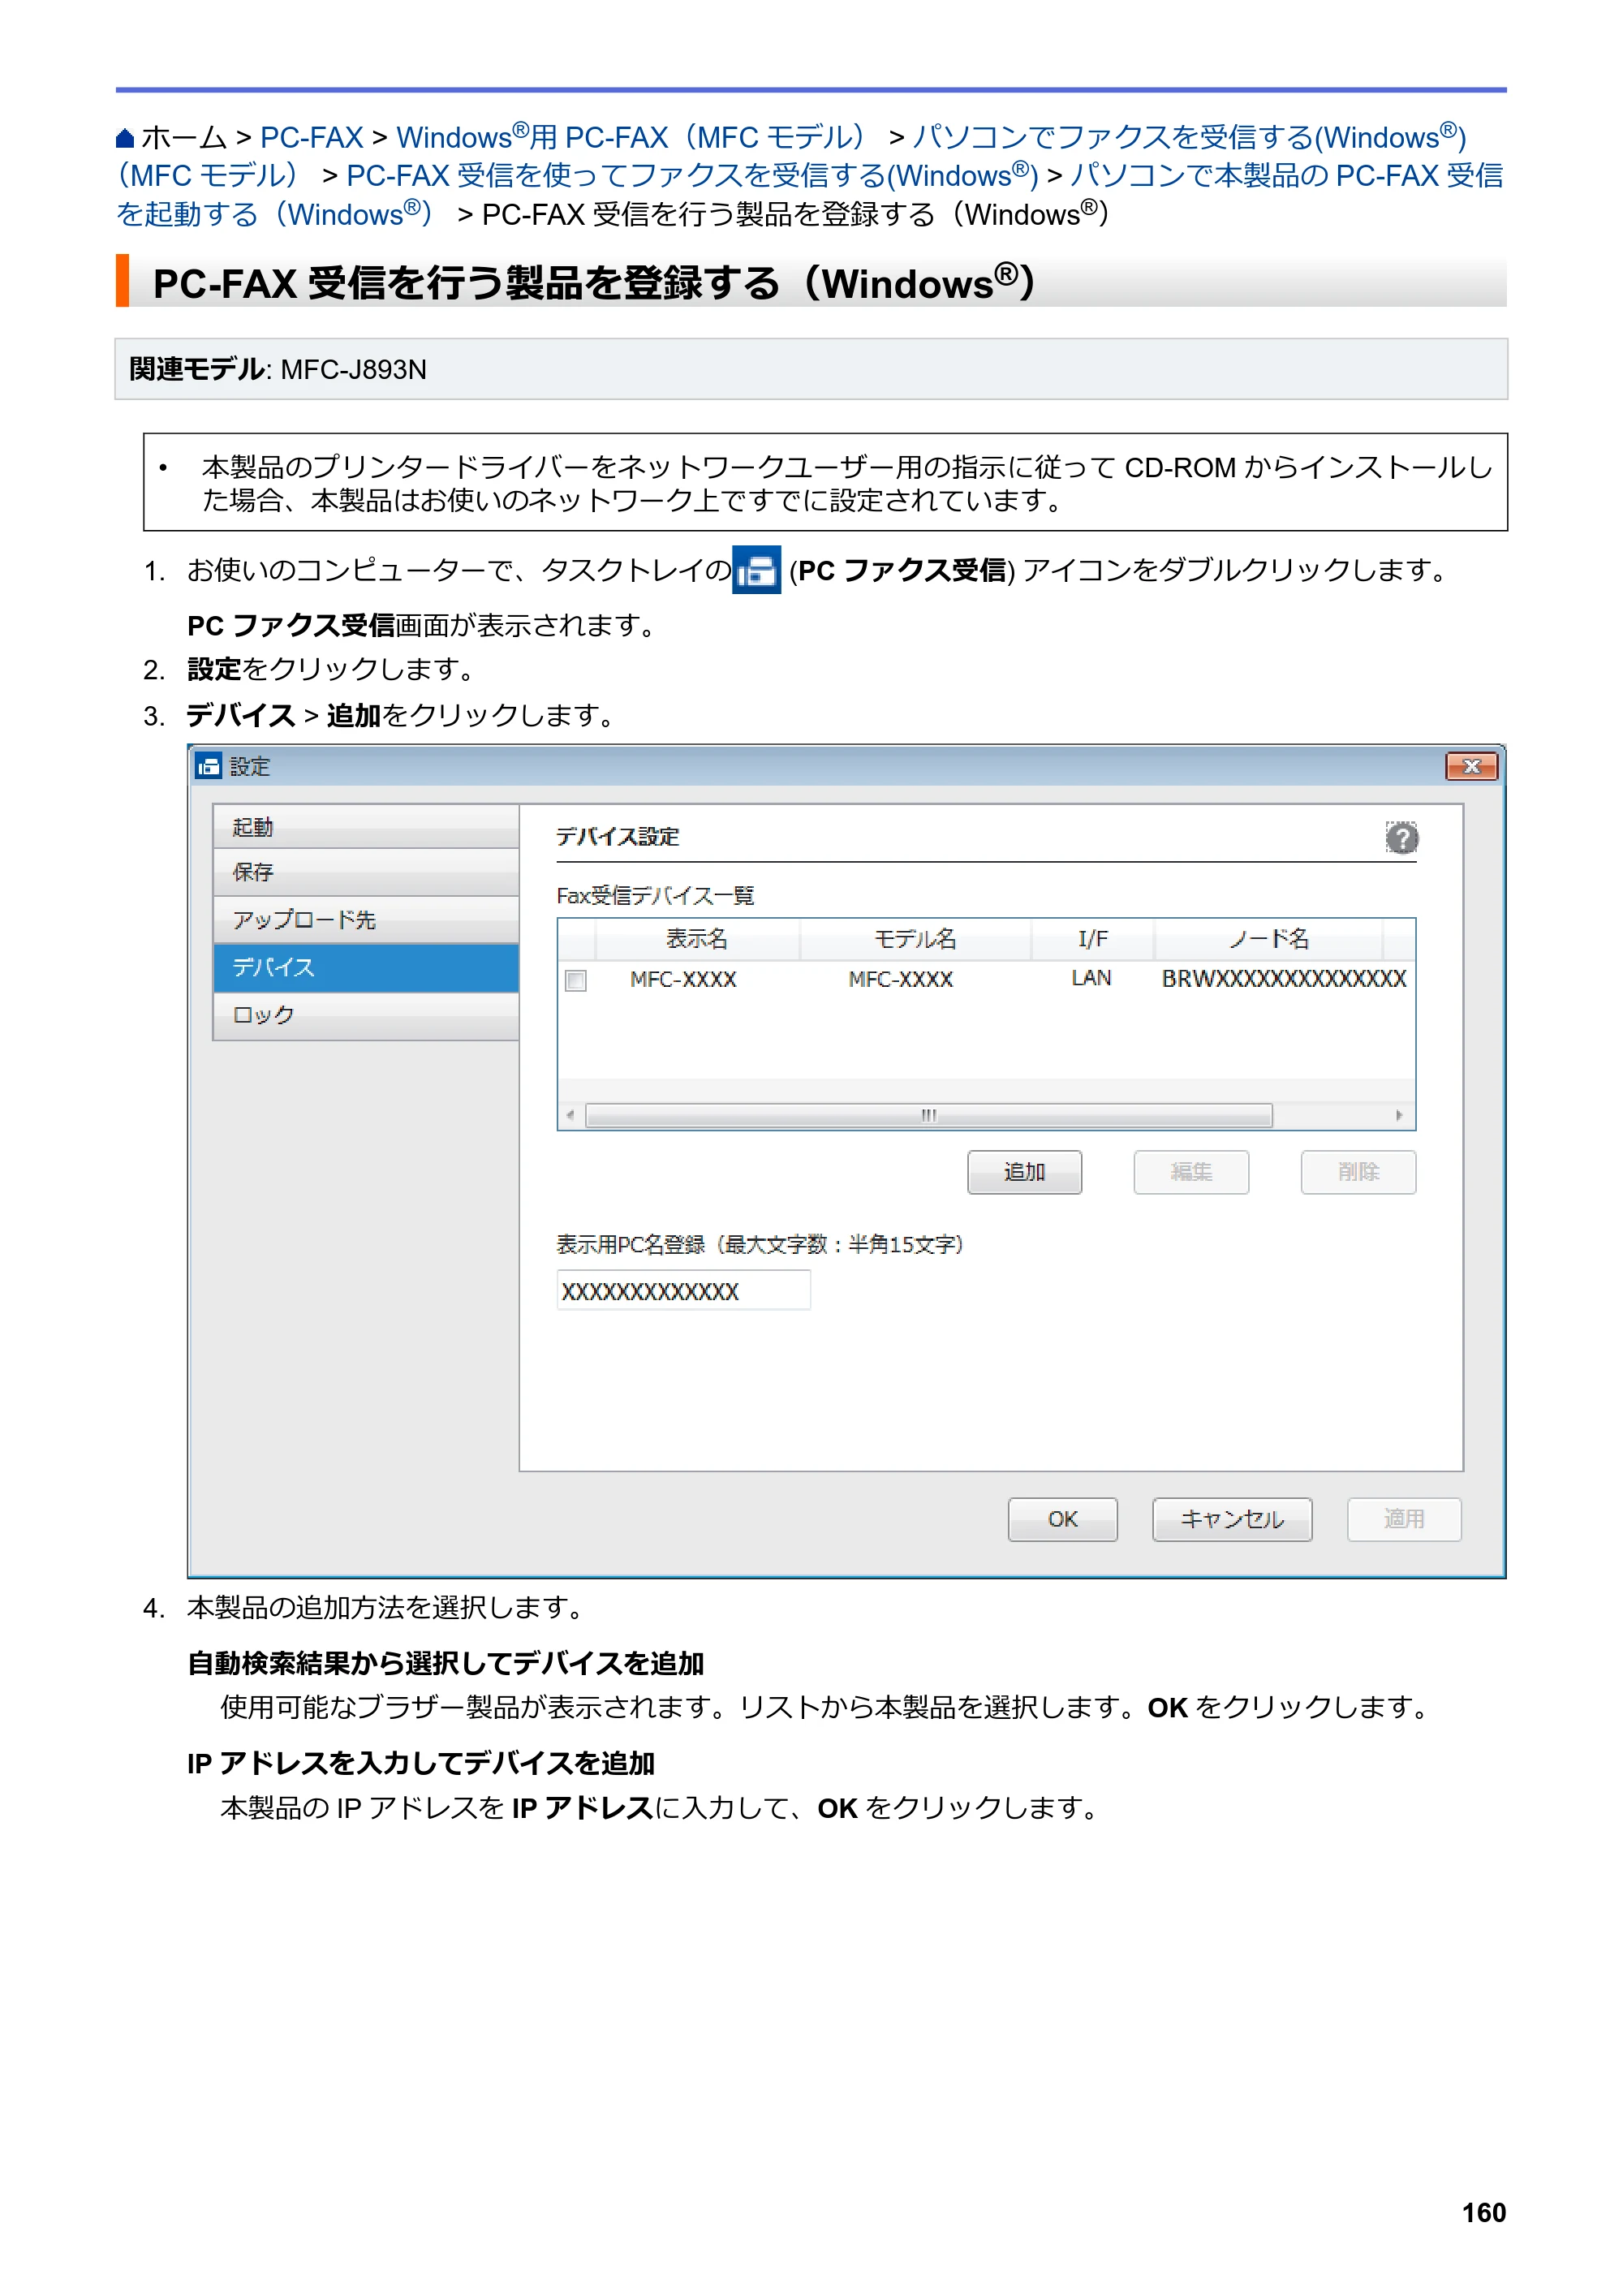Click the ノード名 column header
The width and height of the screenshot is (1623, 2296).
pyautogui.click(x=1269, y=939)
